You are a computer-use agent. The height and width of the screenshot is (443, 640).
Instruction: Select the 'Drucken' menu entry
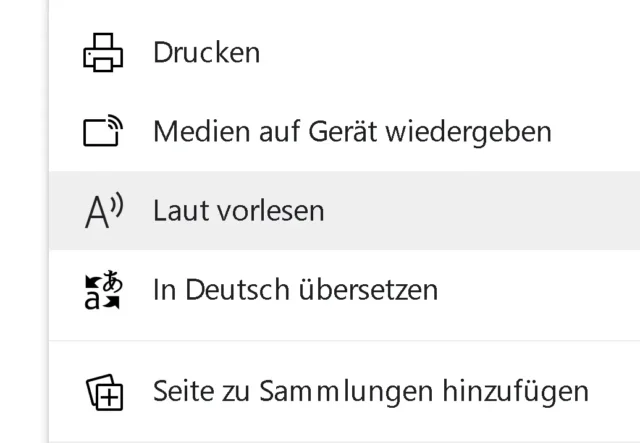point(206,52)
